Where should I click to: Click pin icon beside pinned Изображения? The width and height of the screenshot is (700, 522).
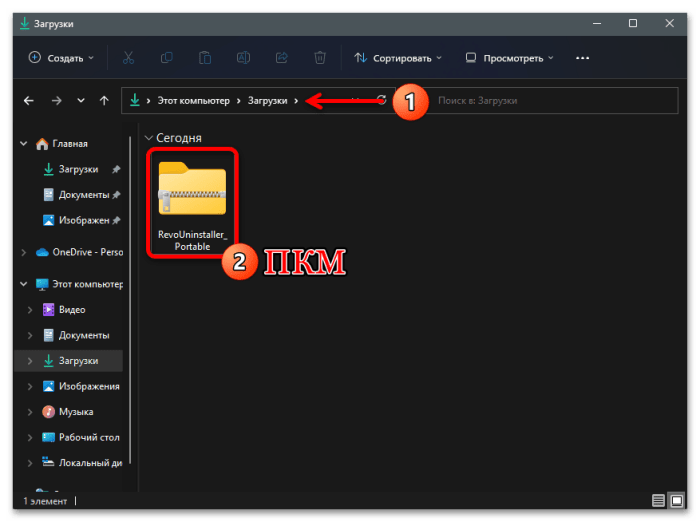click(x=116, y=221)
